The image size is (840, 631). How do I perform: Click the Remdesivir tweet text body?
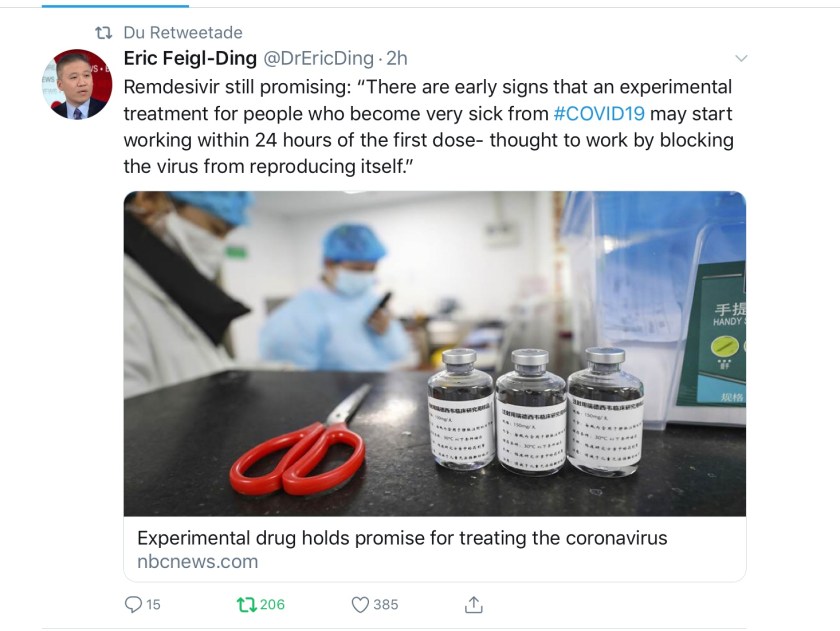click(429, 127)
